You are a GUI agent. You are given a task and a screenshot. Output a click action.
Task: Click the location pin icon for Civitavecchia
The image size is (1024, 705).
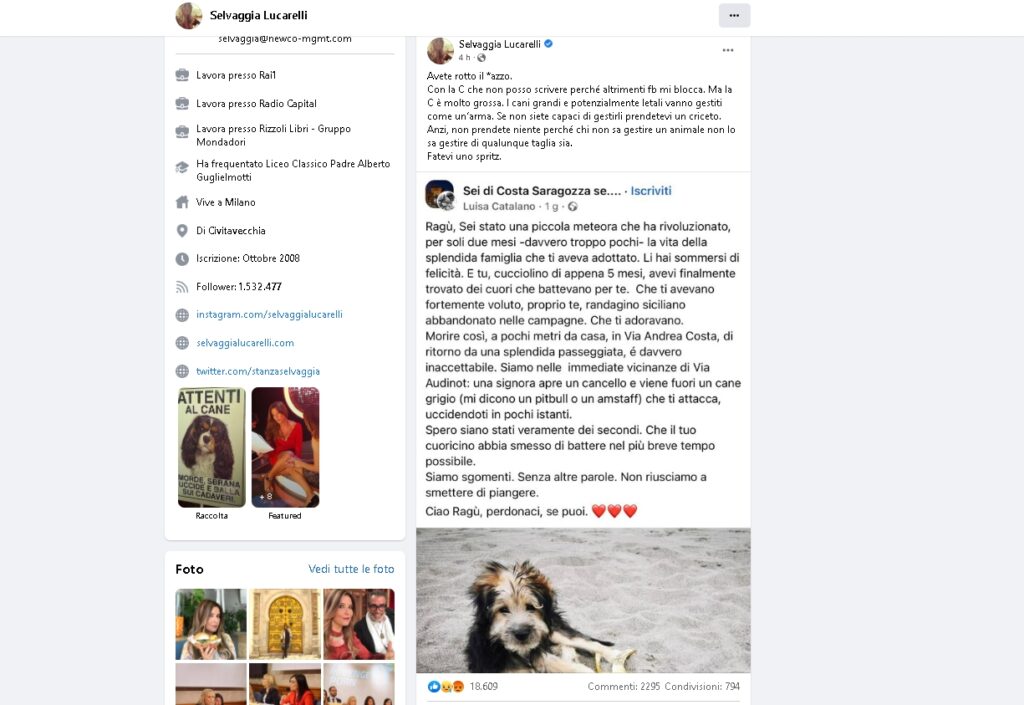point(182,230)
